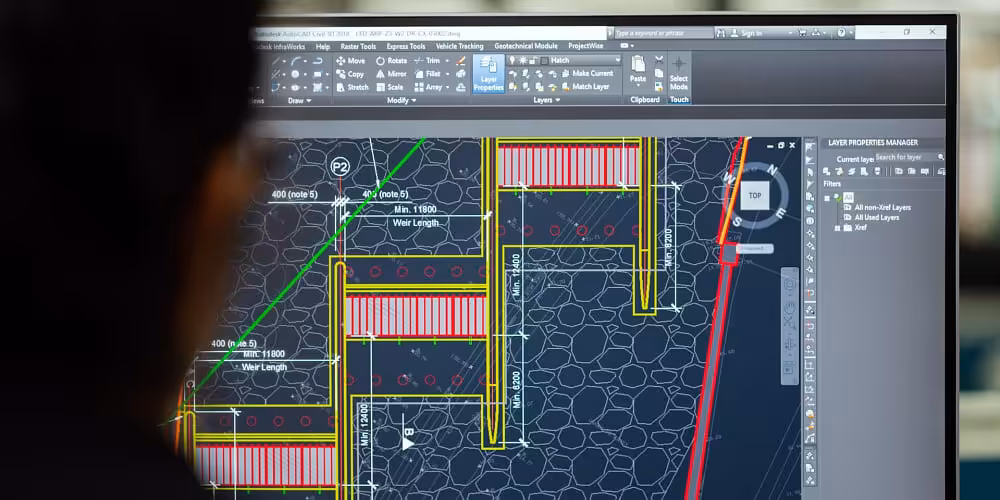
Task: Click the Match Layer icon
Action: point(566,87)
